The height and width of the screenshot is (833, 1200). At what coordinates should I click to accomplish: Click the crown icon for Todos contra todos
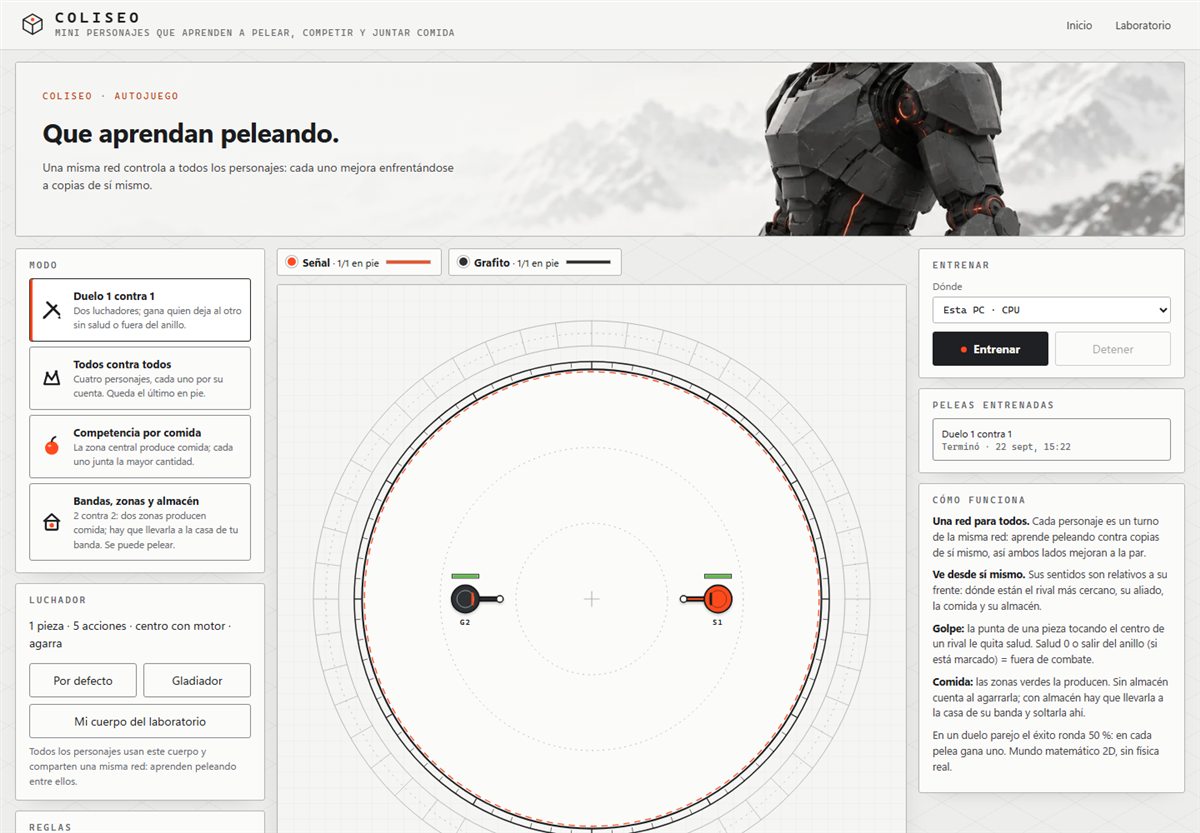click(x=52, y=378)
